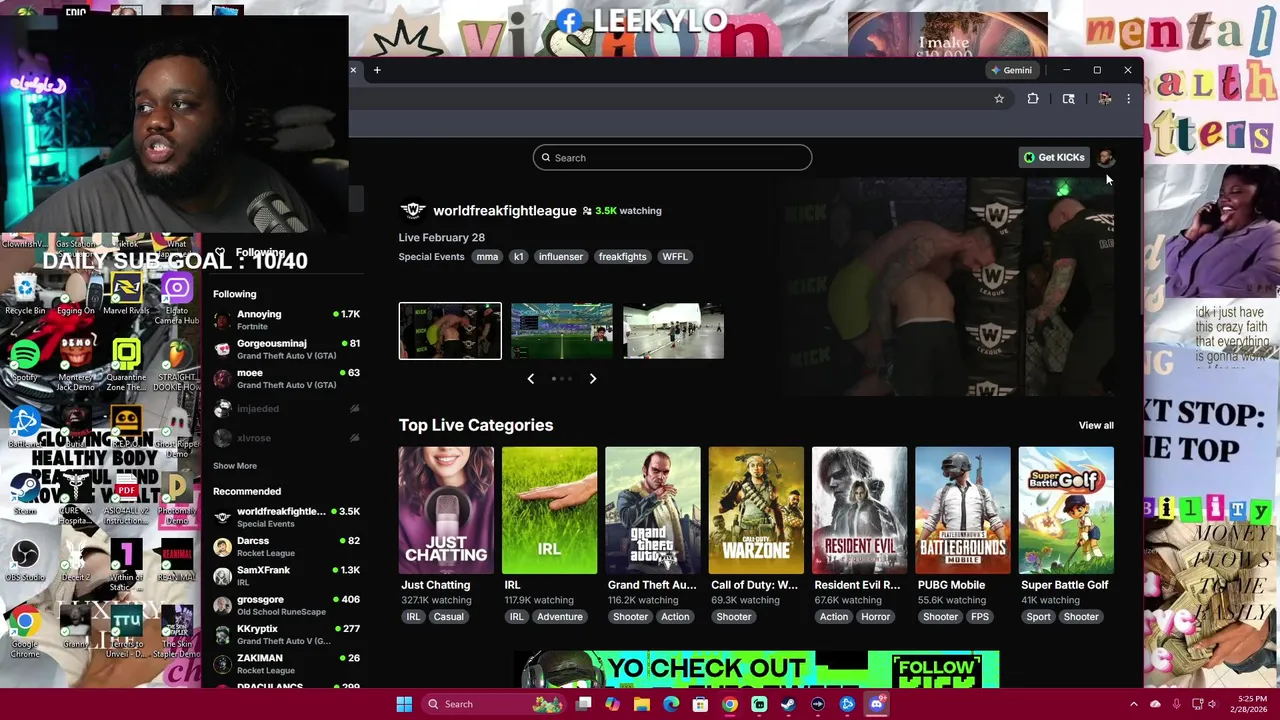Image resolution: width=1280 pixels, height=720 pixels.
Task: Open Task View on the taskbar
Action: [583, 704]
